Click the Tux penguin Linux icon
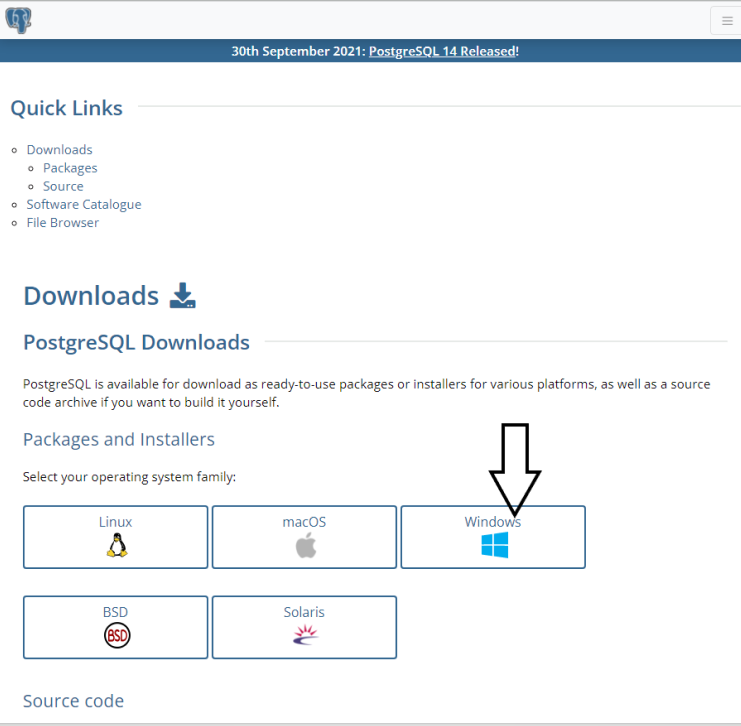This screenshot has height=726, width=741. click(117, 545)
